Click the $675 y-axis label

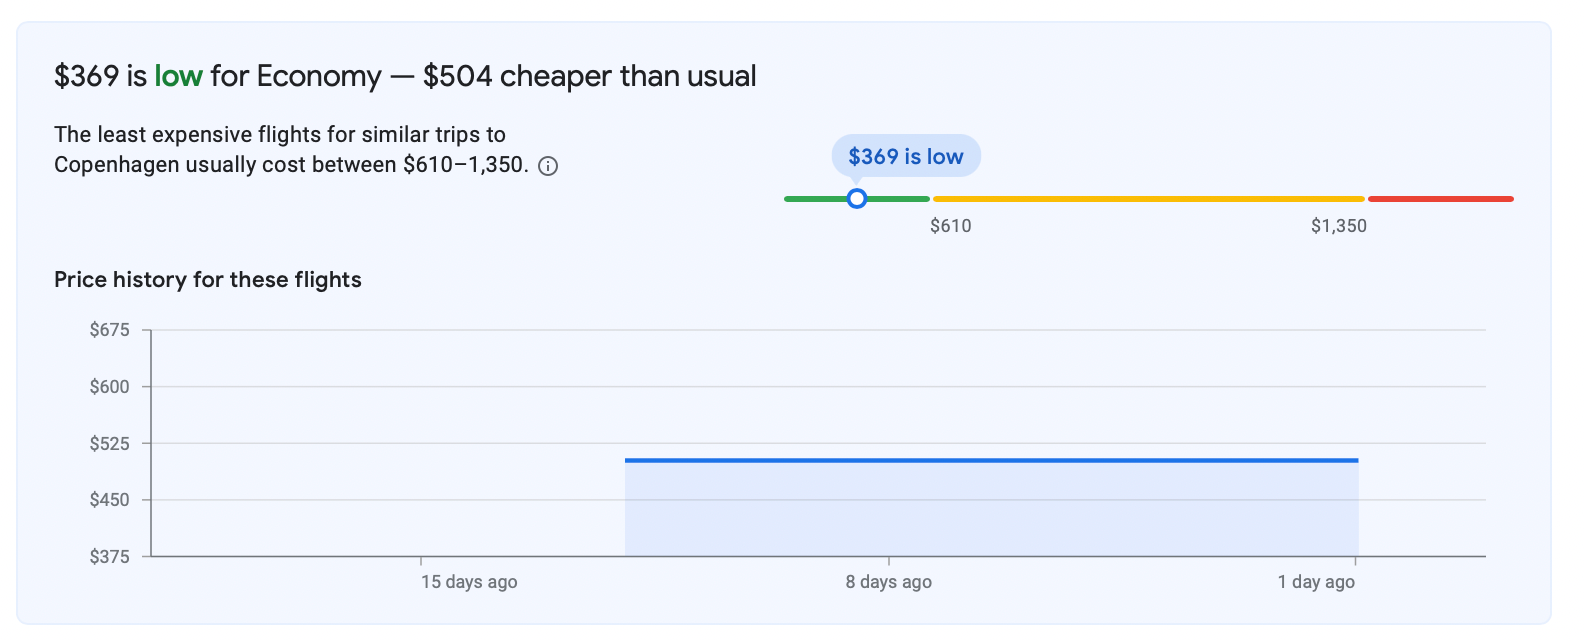[x=110, y=330]
